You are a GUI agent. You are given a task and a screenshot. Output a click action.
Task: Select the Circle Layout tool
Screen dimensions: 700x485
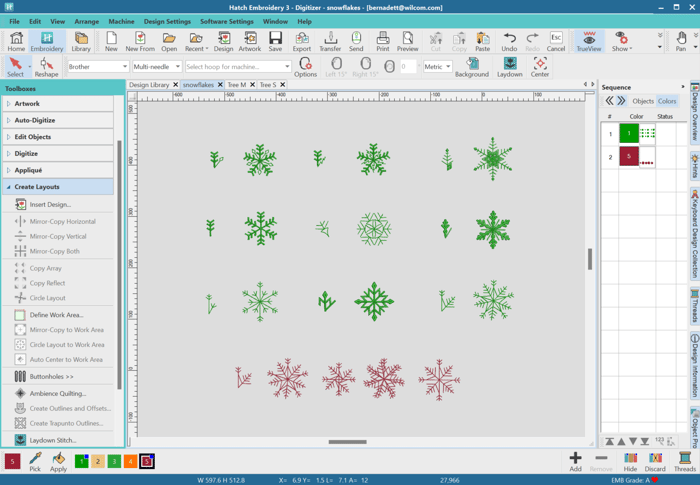click(x=47, y=298)
